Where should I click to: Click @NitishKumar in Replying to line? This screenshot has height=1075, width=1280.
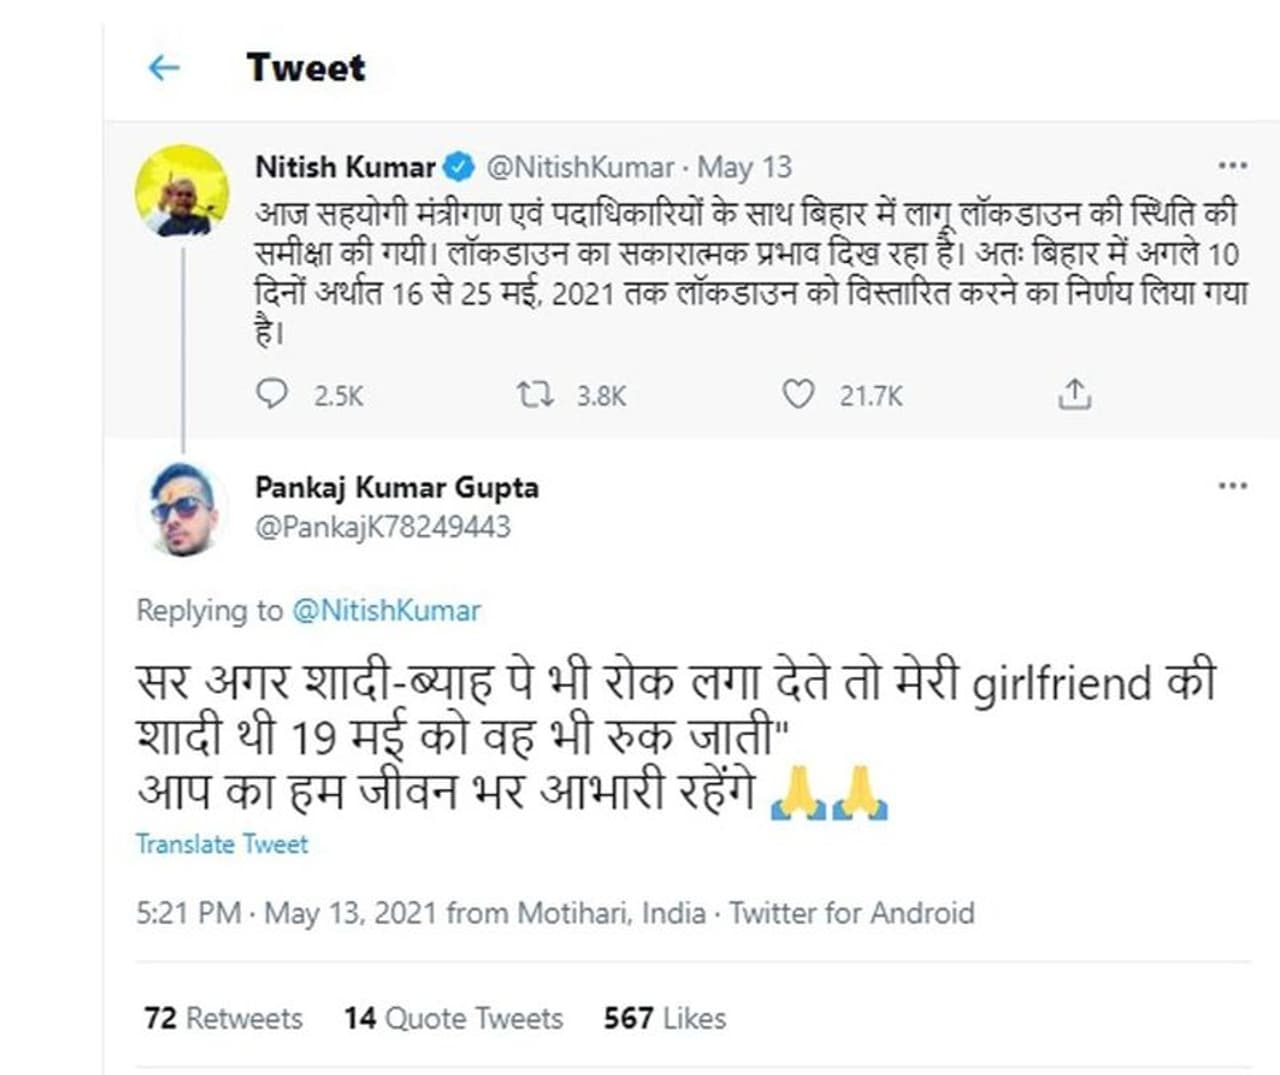pos(386,610)
